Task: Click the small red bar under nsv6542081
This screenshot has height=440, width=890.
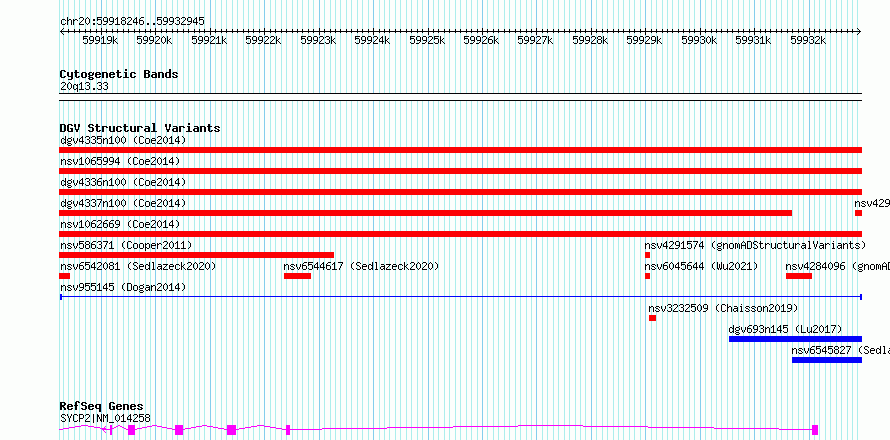Action: coord(65,276)
